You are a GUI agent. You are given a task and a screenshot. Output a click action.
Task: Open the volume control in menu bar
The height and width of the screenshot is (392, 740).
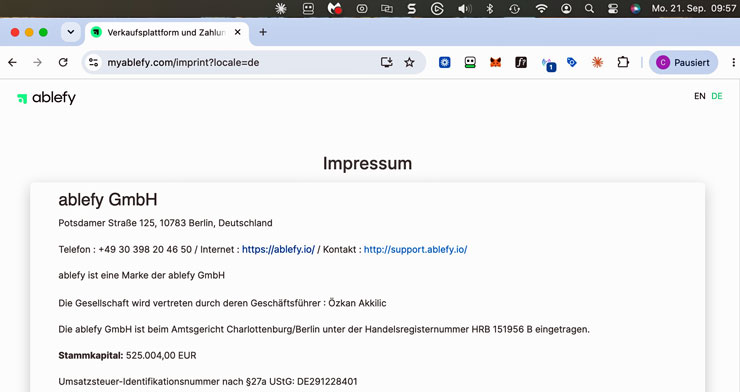coord(464,8)
